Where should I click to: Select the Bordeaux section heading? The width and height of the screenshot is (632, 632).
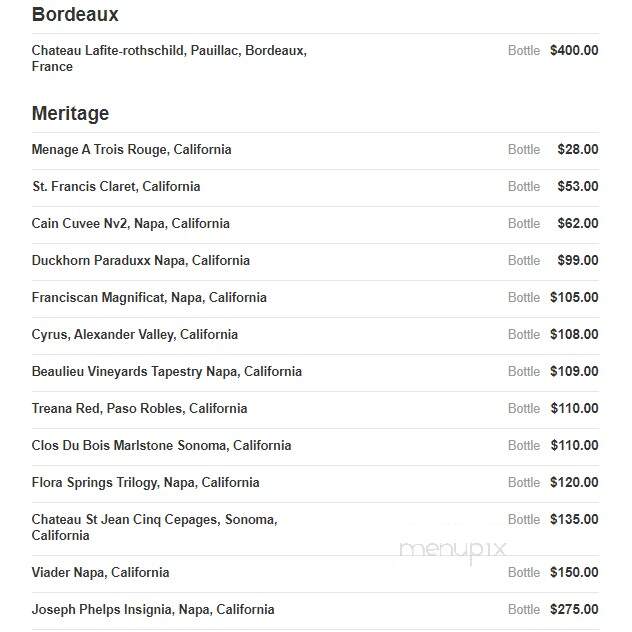pos(75,15)
